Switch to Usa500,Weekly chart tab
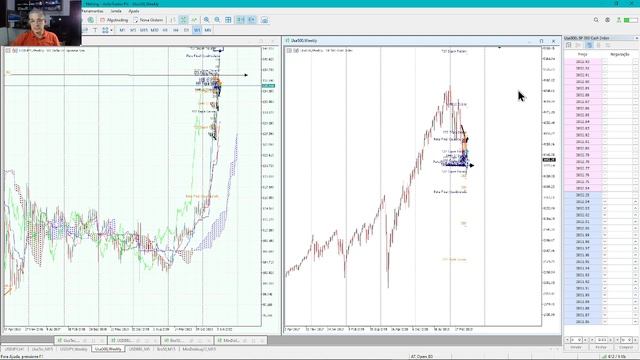Screen dimensions: 640x360 pyautogui.click(x=109, y=349)
